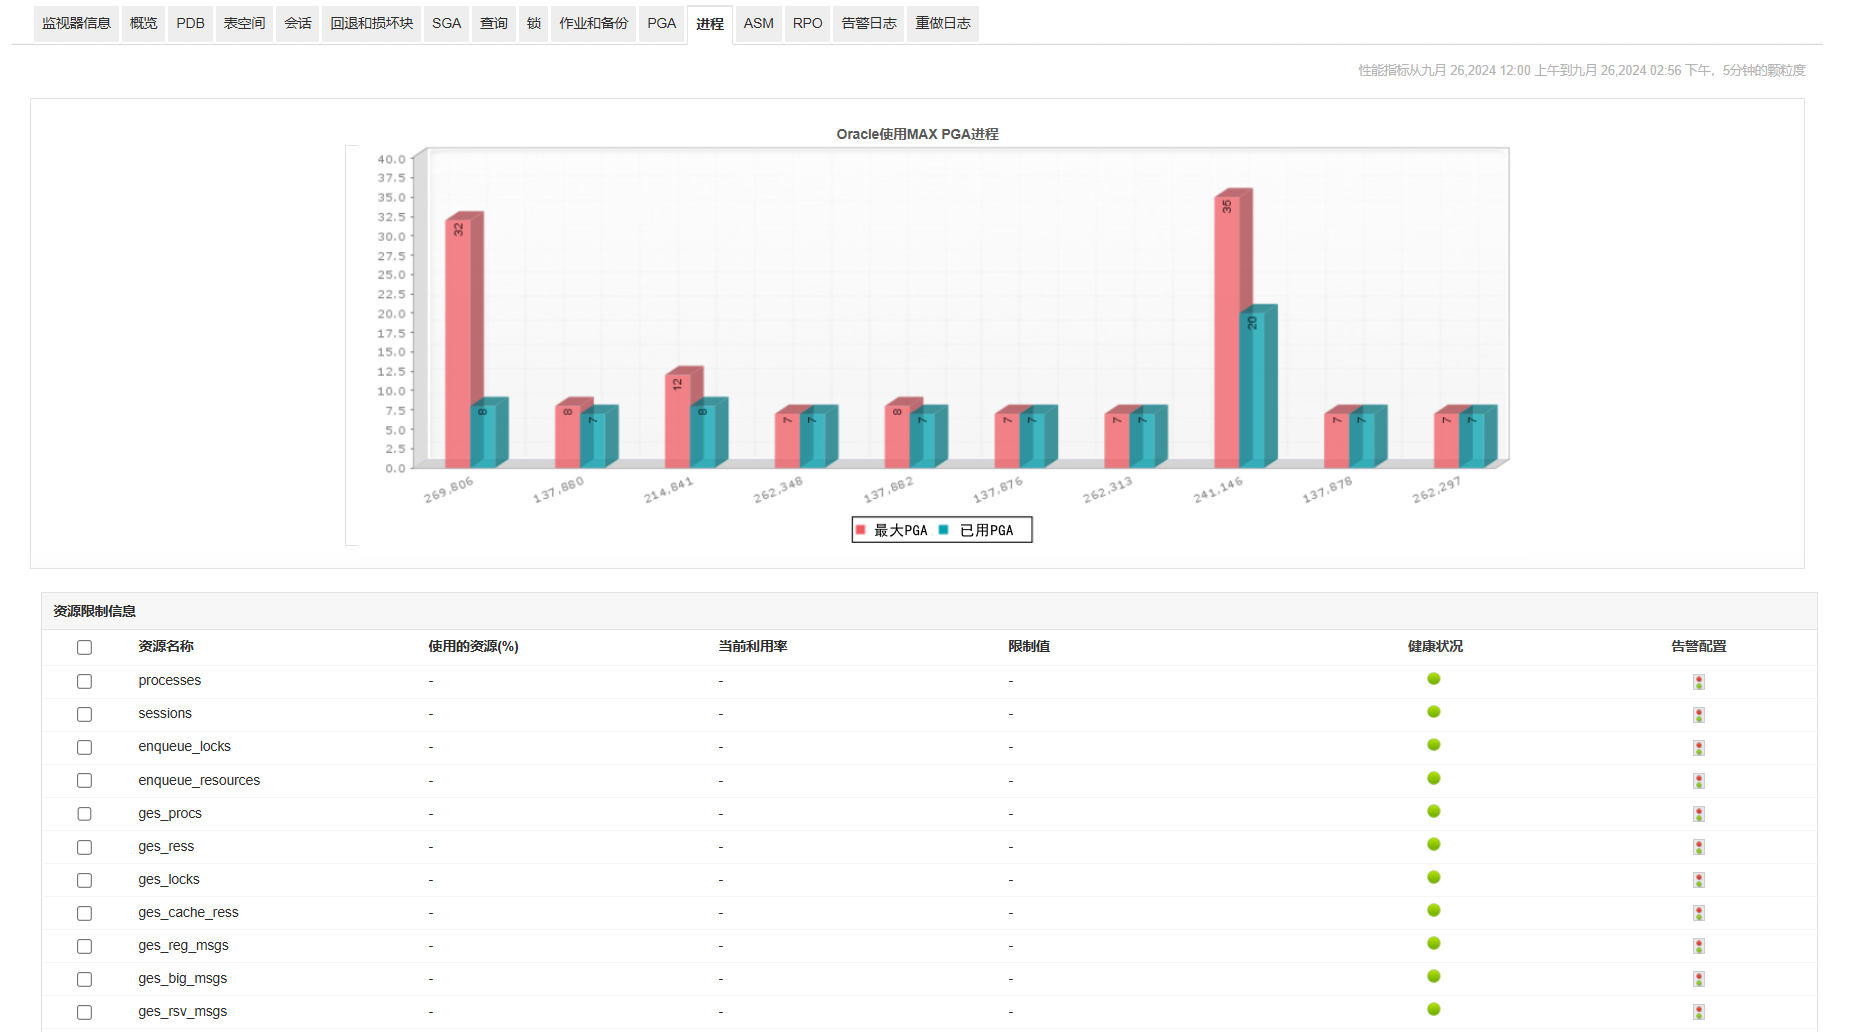1856x1032 pixels.
Task: Check the ges_ress row checkbox
Action: pyautogui.click(x=84, y=848)
